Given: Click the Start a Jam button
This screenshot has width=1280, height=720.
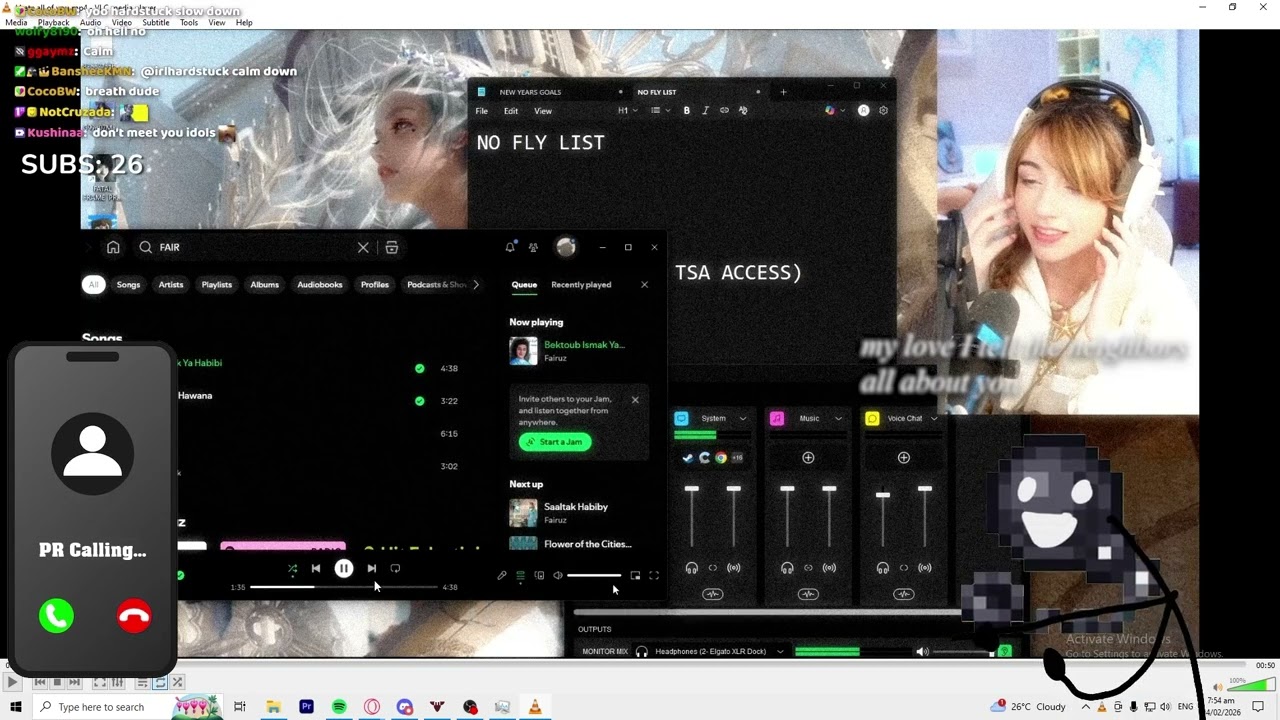Looking at the screenshot, I should pos(555,442).
